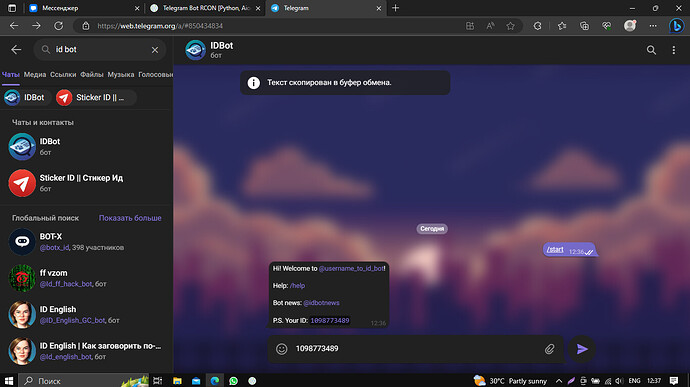This screenshot has height=387, width=690.
Task: Go back from Telegram search panel
Action: coord(16,50)
